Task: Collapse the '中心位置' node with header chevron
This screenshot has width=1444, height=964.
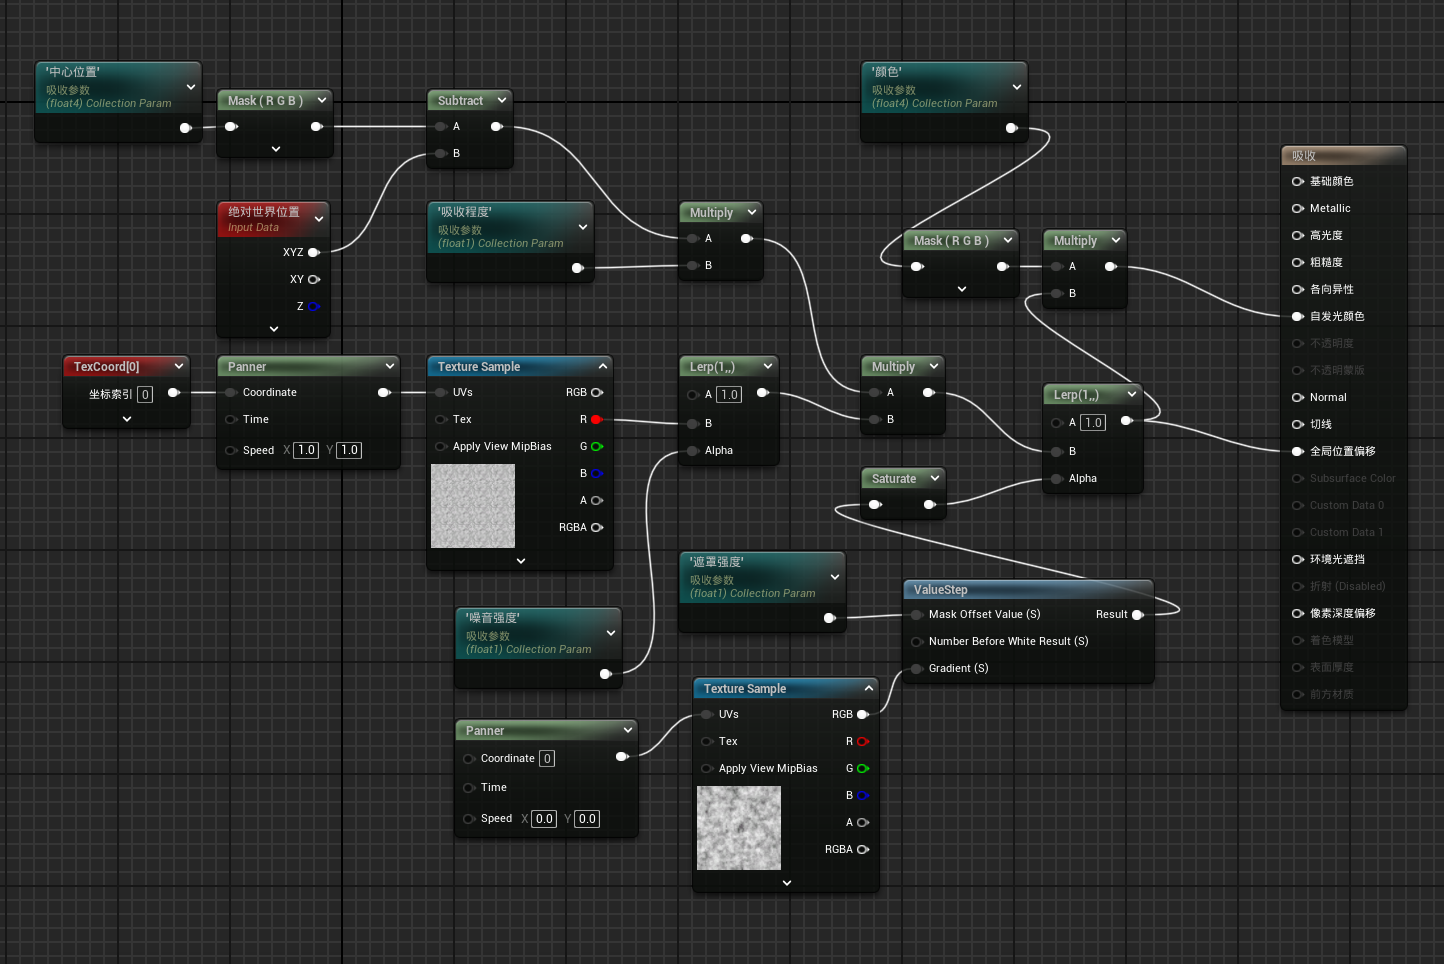Action: [x=190, y=87]
